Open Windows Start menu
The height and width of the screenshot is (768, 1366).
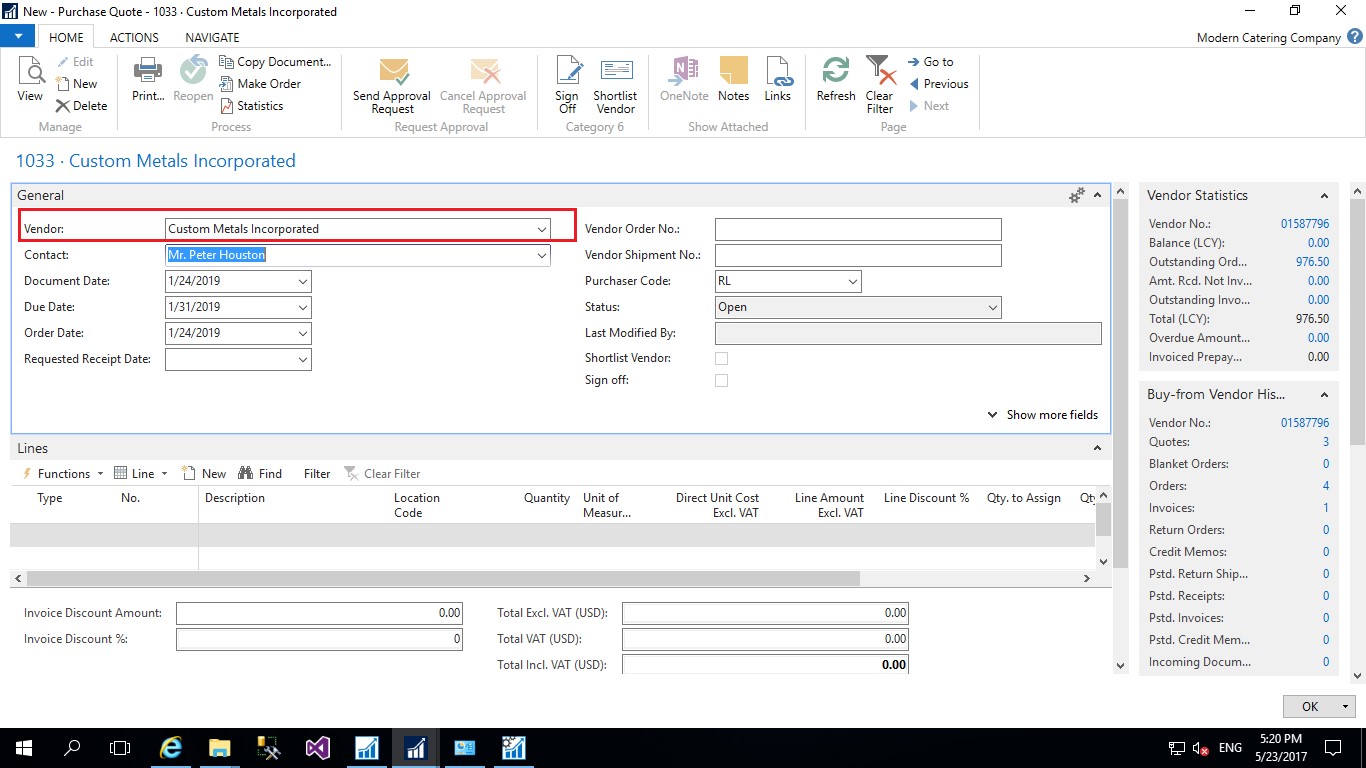(x=23, y=747)
